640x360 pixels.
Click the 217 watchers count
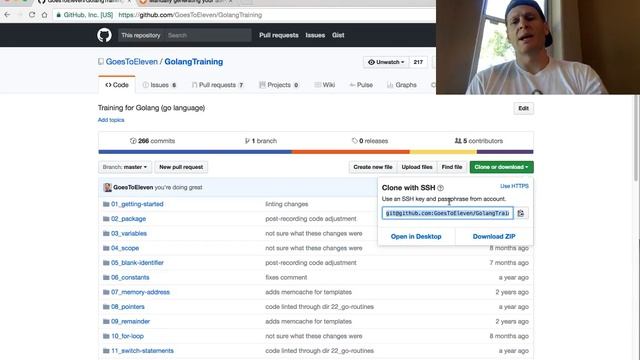(418, 62)
